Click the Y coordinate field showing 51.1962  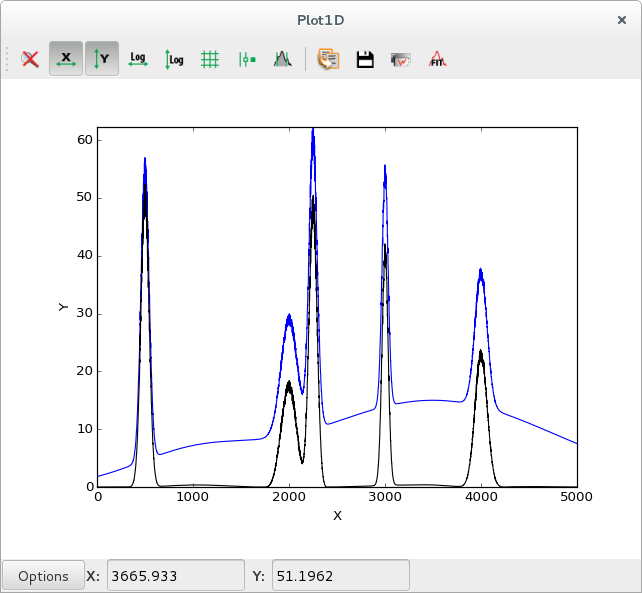(x=340, y=576)
